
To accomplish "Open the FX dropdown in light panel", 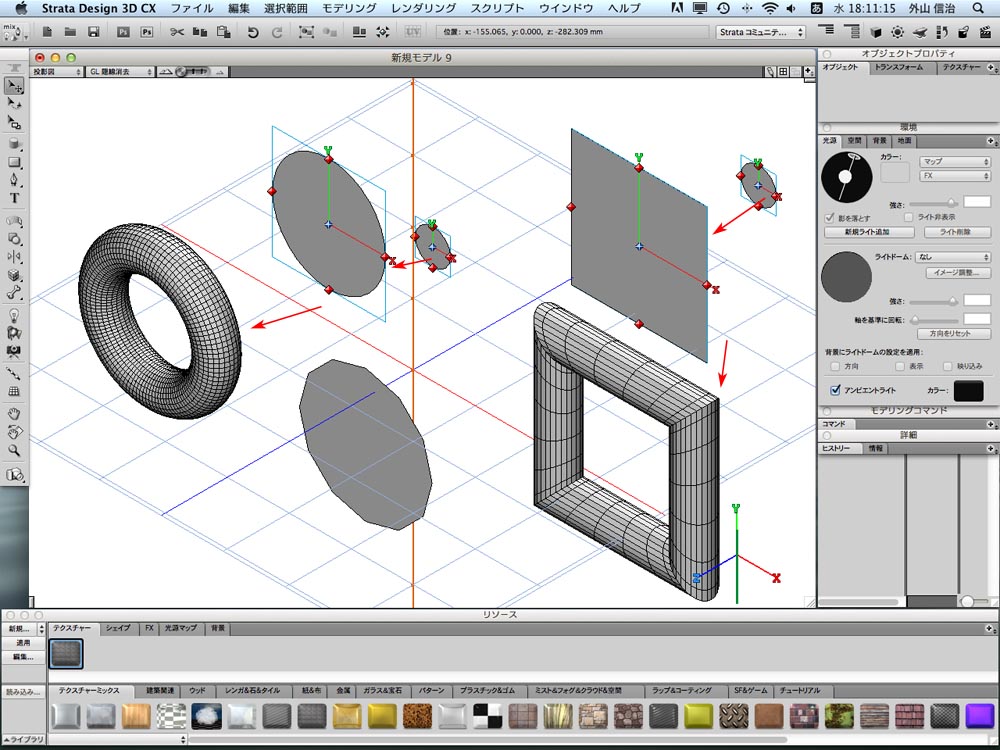I will [x=954, y=175].
